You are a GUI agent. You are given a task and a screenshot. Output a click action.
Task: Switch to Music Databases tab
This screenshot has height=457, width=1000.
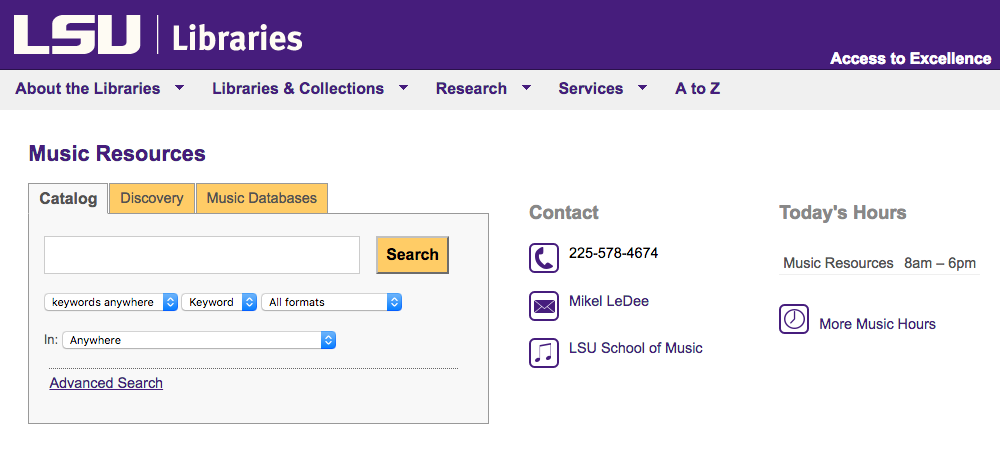pos(261,198)
